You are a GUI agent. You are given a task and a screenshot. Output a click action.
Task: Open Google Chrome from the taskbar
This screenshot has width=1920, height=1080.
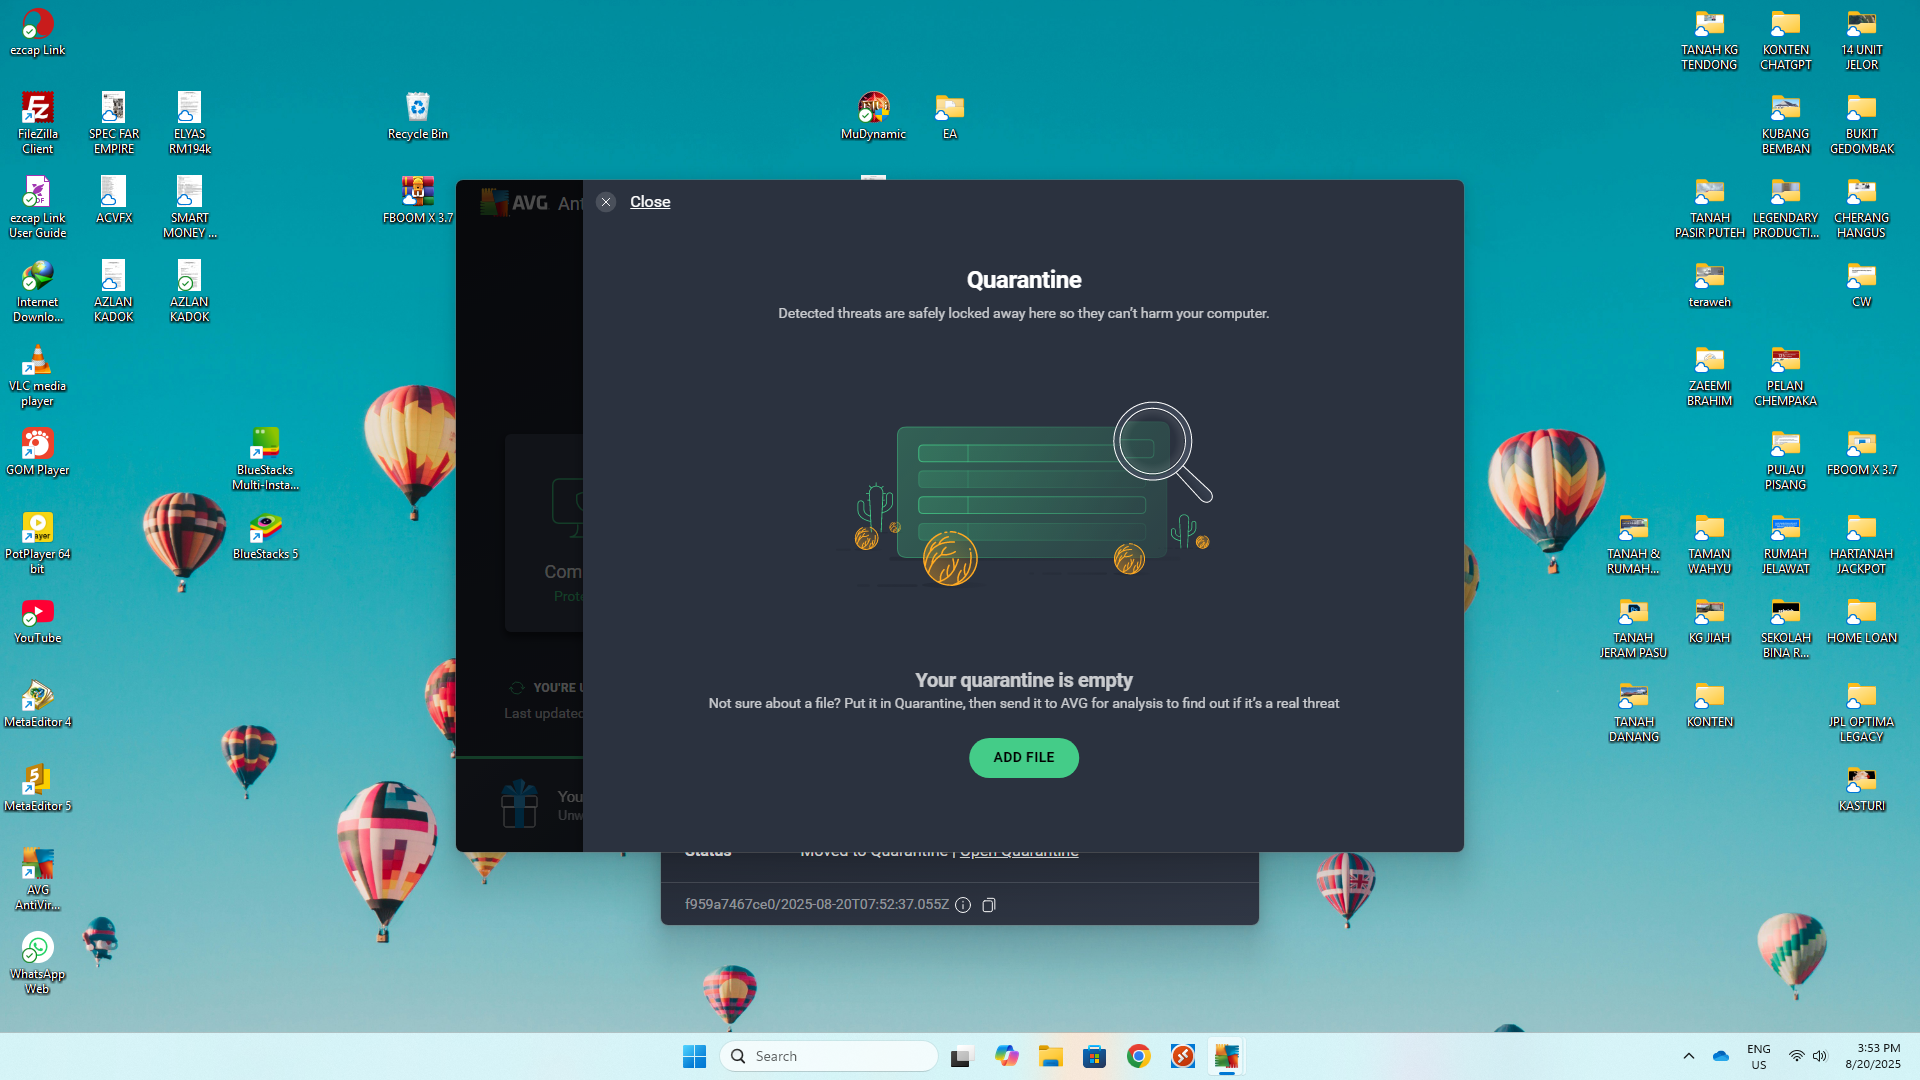point(1138,1056)
